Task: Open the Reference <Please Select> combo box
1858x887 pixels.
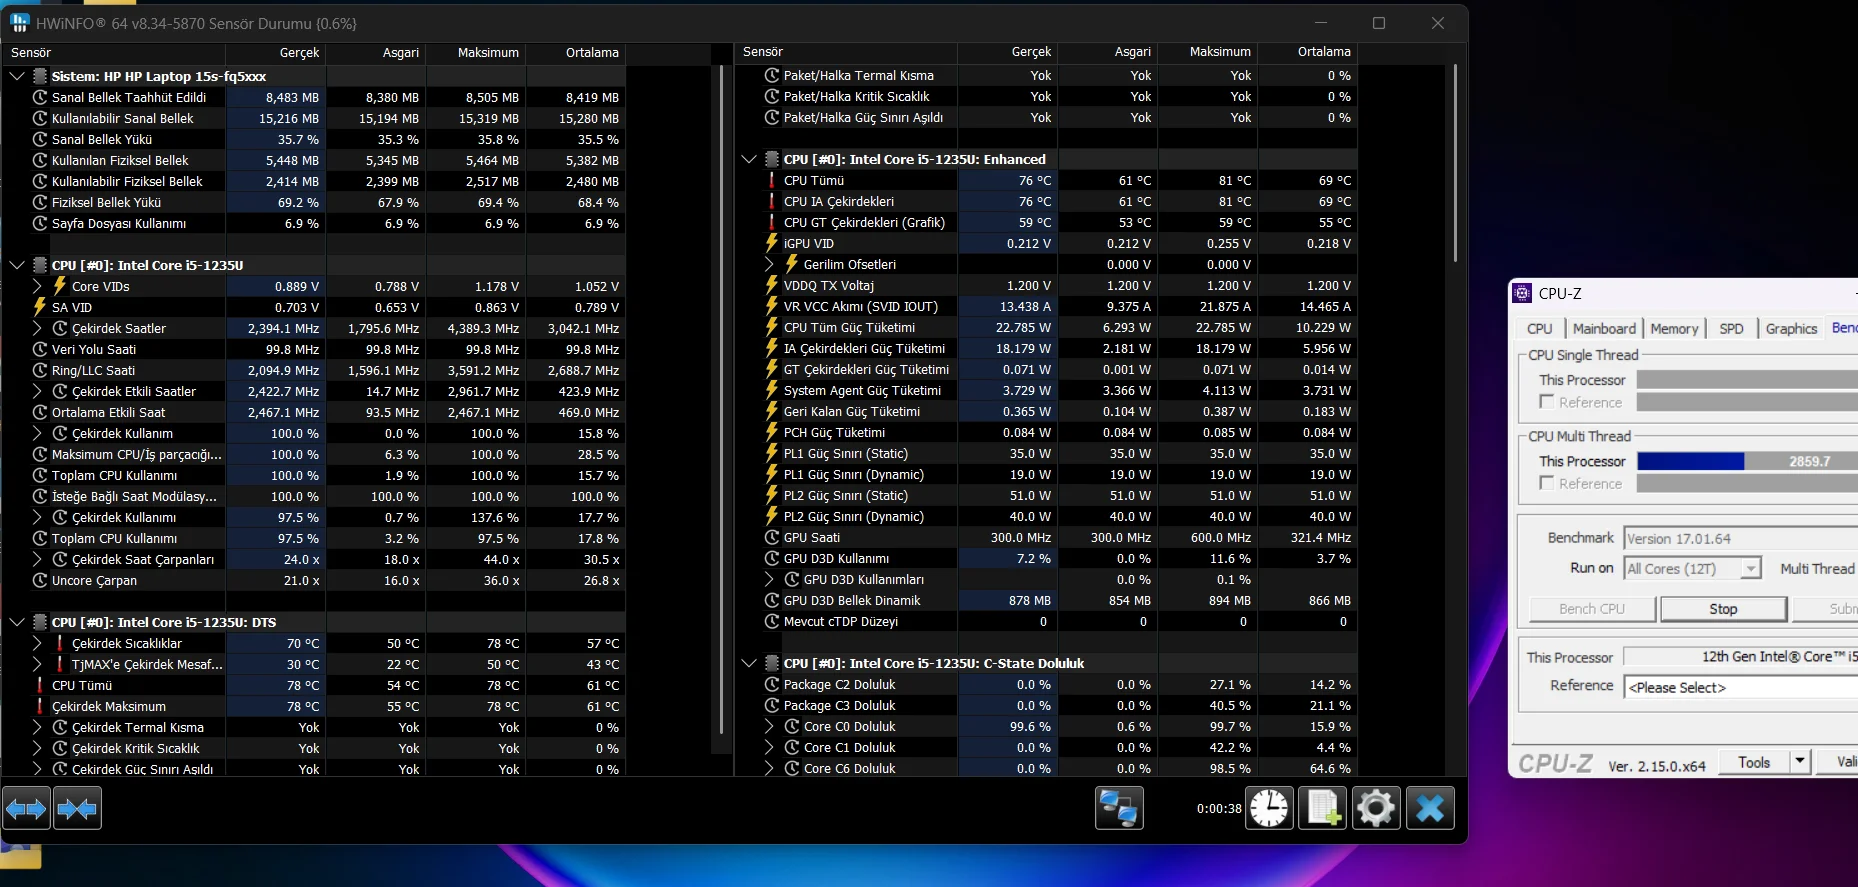Action: click(x=1740, y=687)
